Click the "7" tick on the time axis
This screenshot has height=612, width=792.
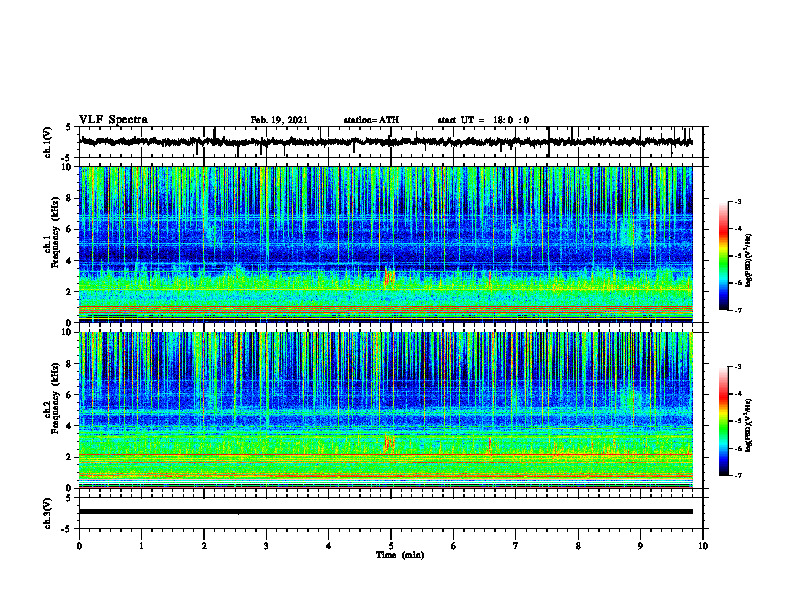coord(516,546)
